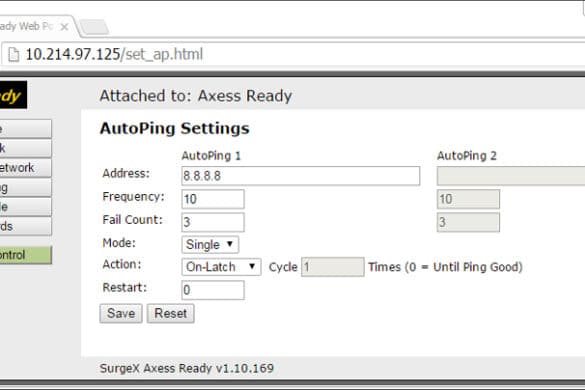Image resolution: width=585 pixels, height=390 pixels.
Task: Click the AutoPing 1 Fail Count field
Action: tap(213, 222)
